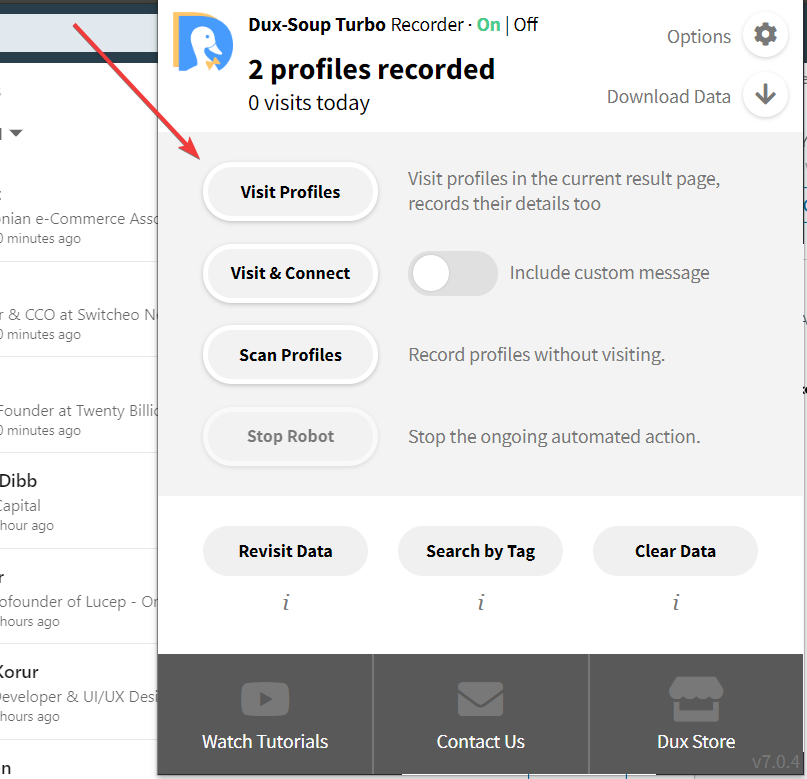The height and width of the screenshot is (779, 807).
Task: Open Options gear icon
Action: coord(765,35)
